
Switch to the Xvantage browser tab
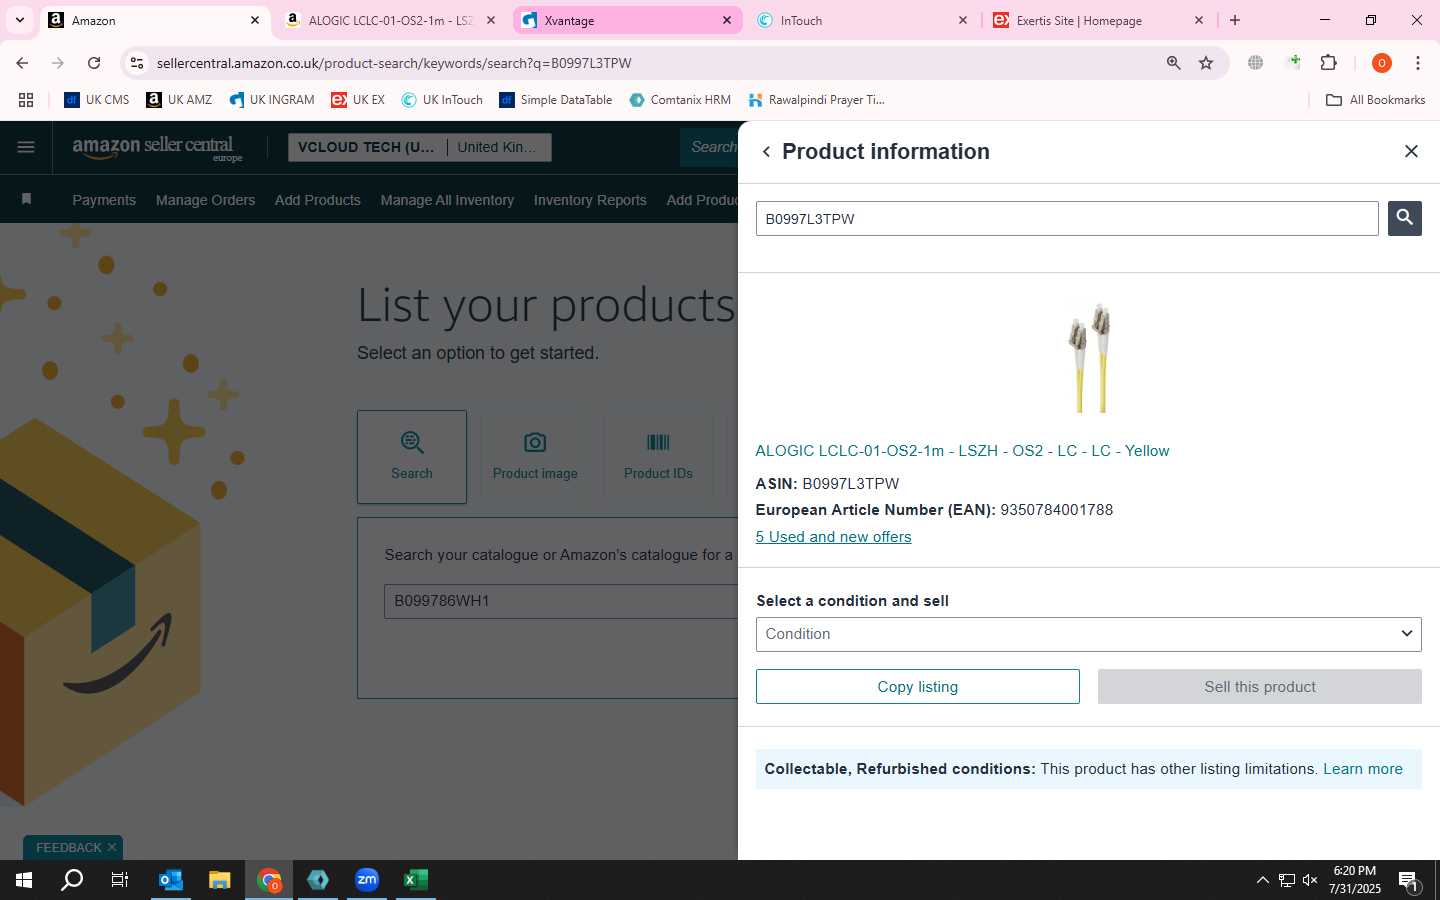click(628, 20)
